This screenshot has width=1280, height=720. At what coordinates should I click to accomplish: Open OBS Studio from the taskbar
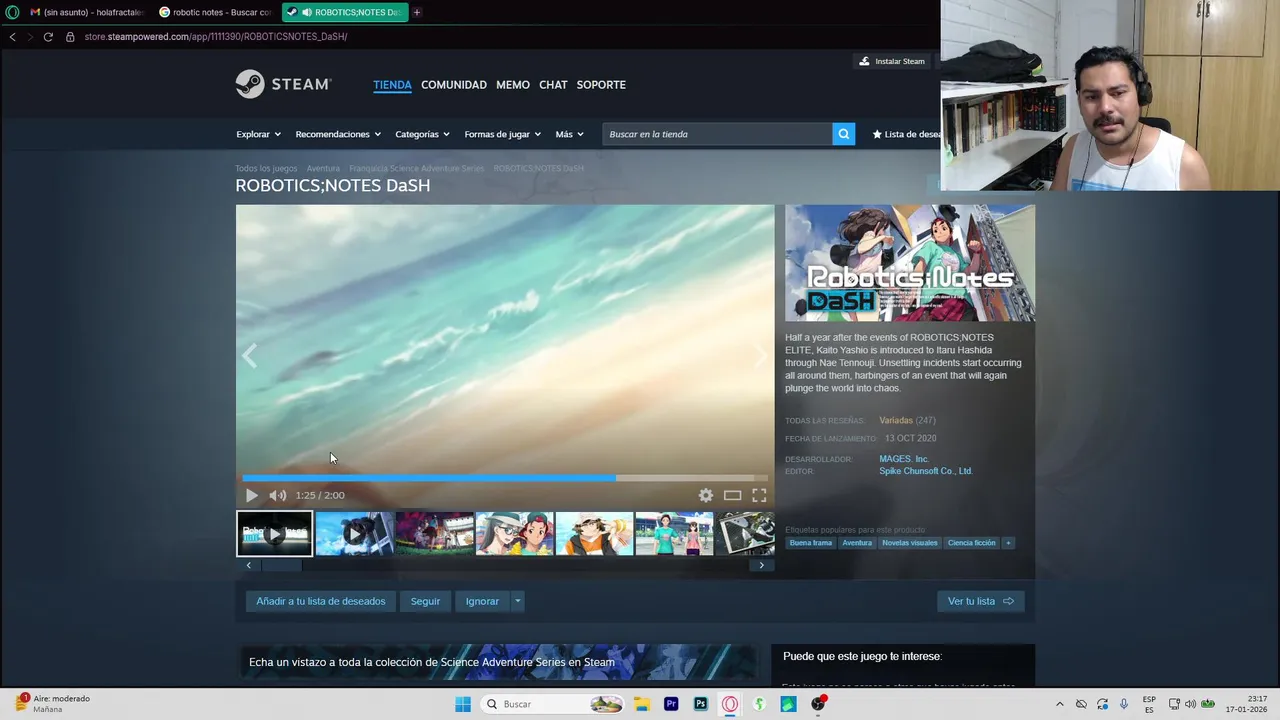tap(818, 704)
